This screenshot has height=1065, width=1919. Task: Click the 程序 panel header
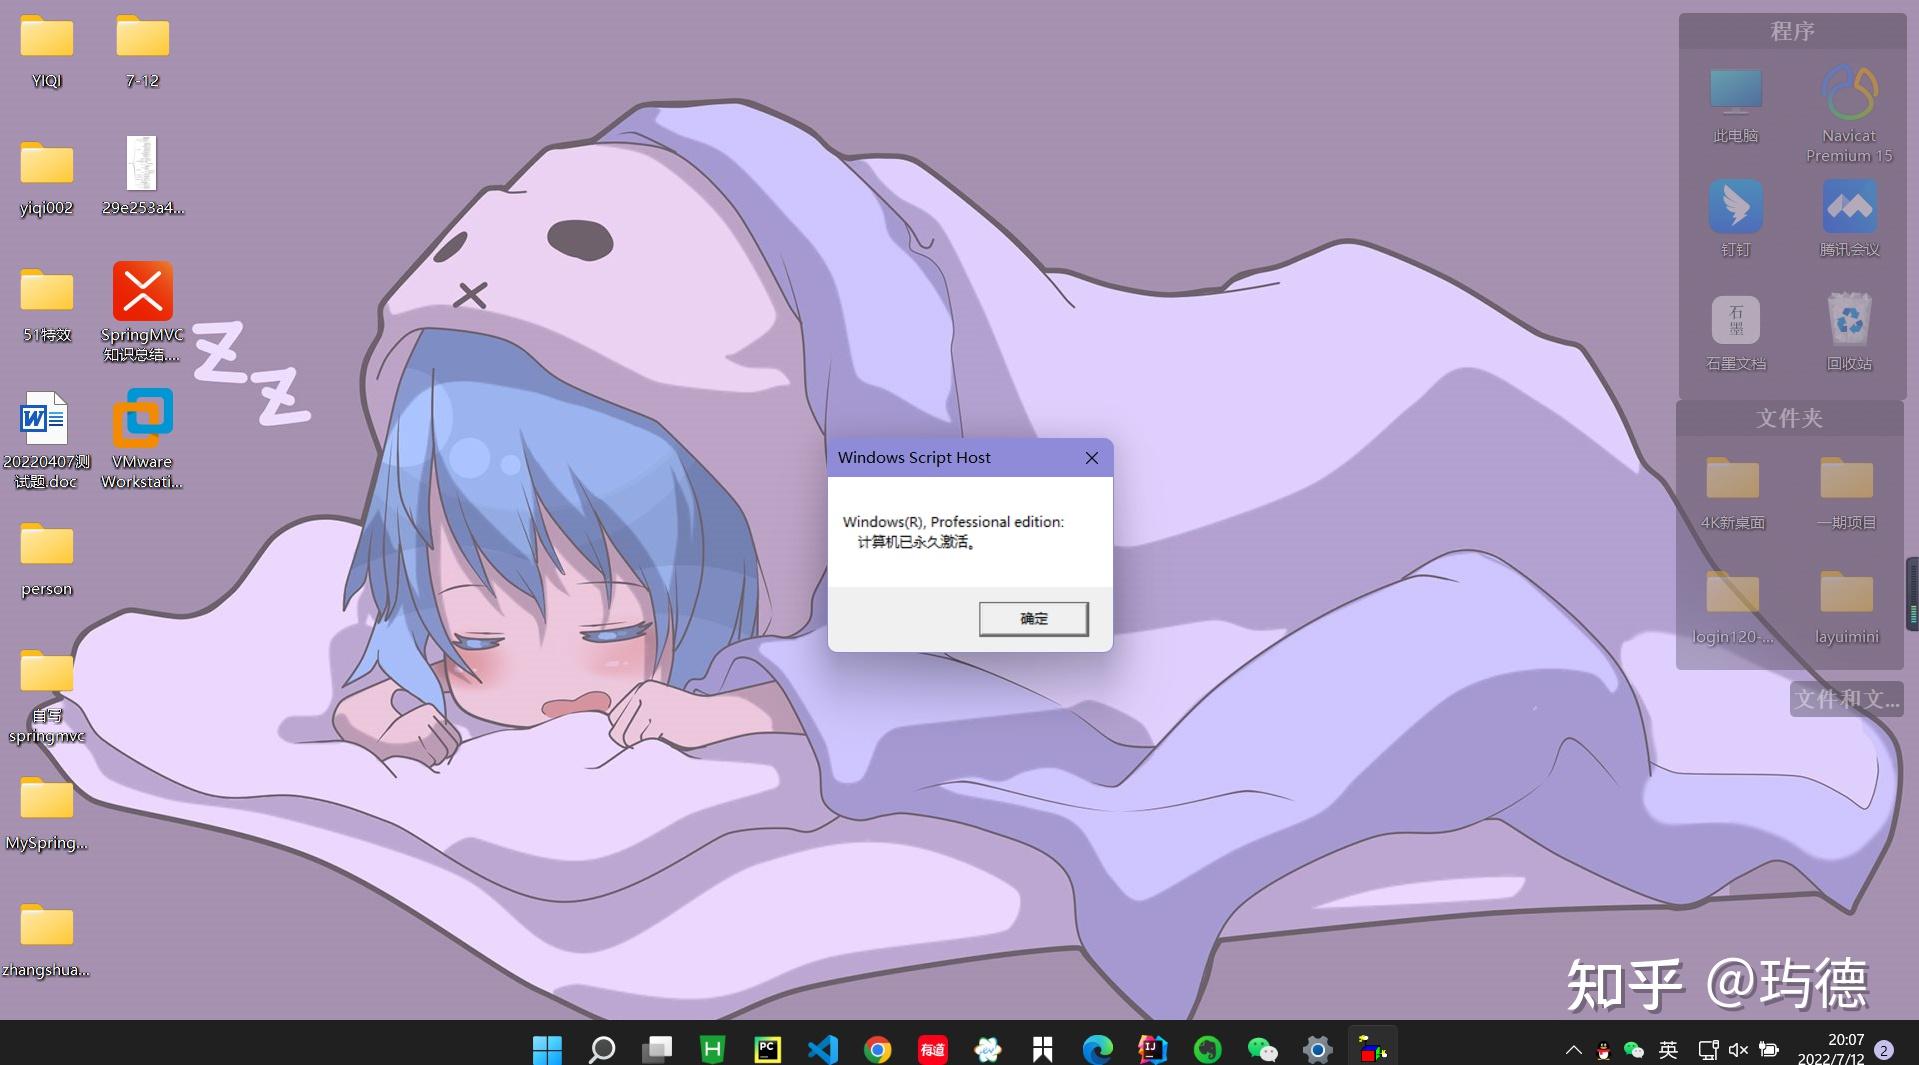[x=1792, y=31]
